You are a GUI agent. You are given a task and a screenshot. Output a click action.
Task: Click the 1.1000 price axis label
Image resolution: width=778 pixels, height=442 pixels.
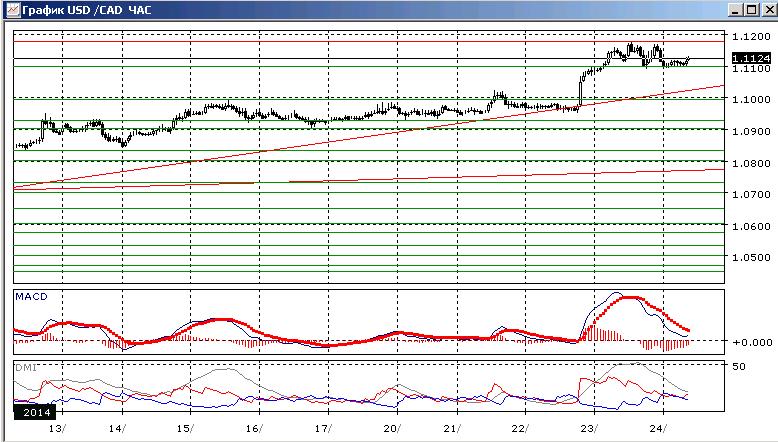coord(751,99)
